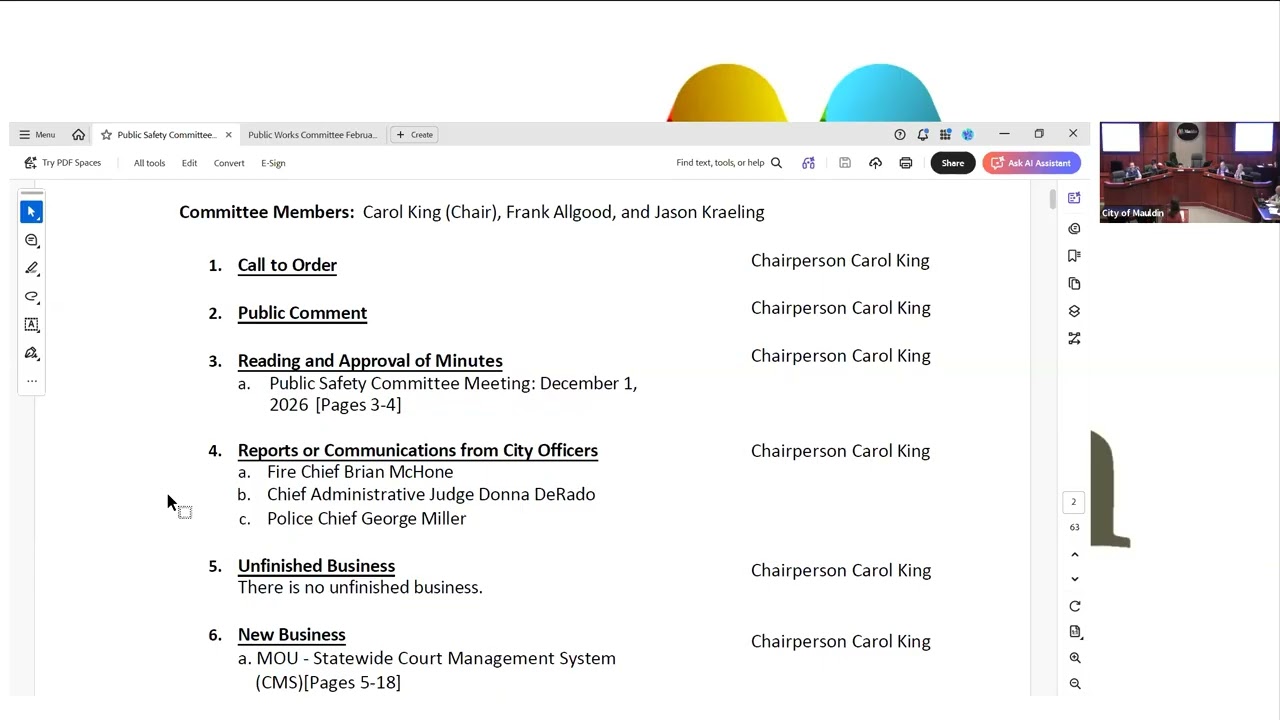Star the Public Safety Committee document
This screenshot has height=720, width=1280.
coord(106,135)
